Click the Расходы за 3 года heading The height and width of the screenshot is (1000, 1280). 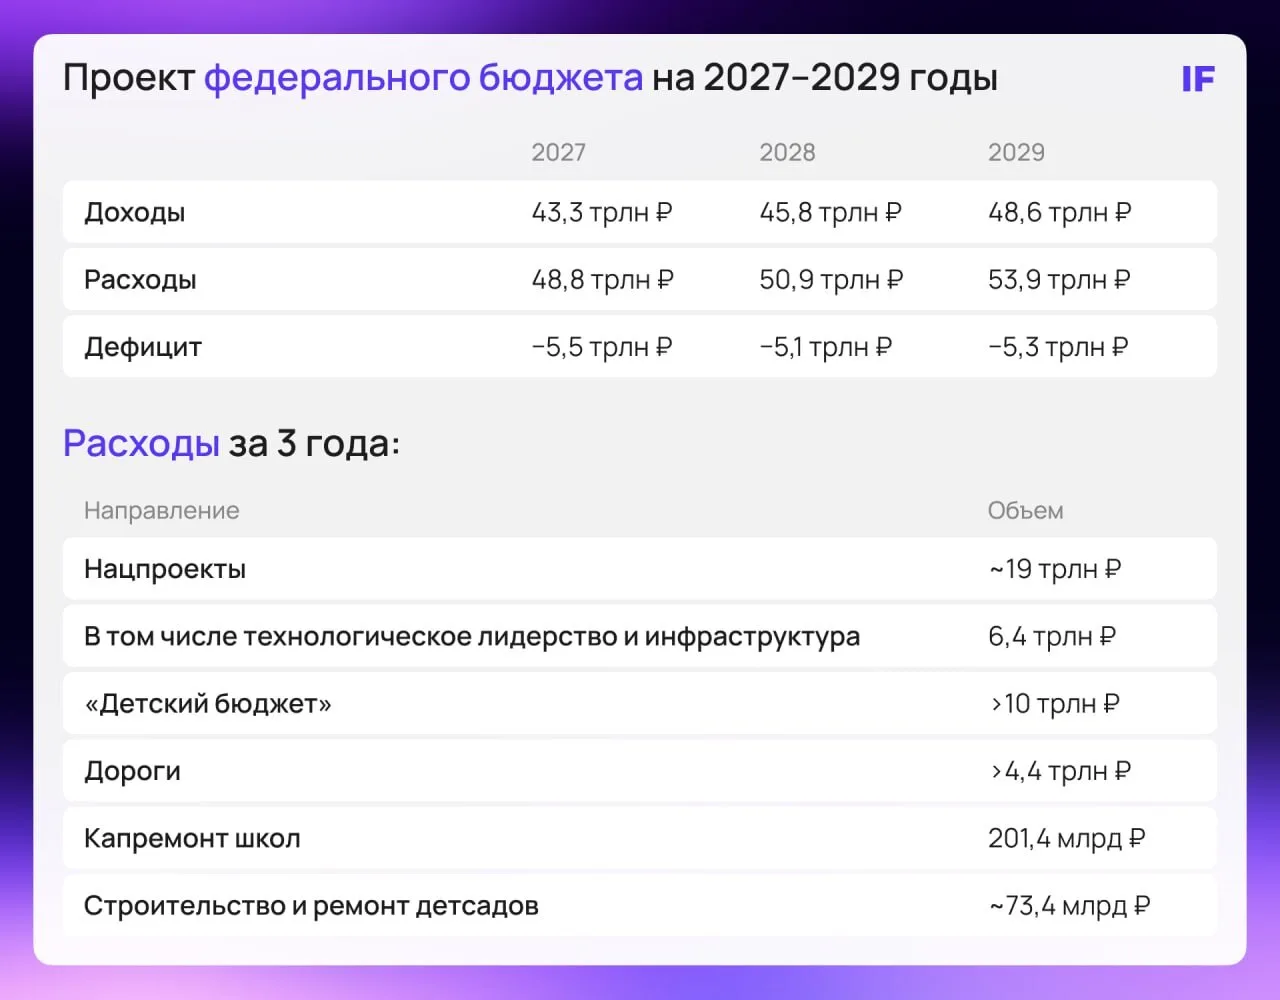click(231, 443)
